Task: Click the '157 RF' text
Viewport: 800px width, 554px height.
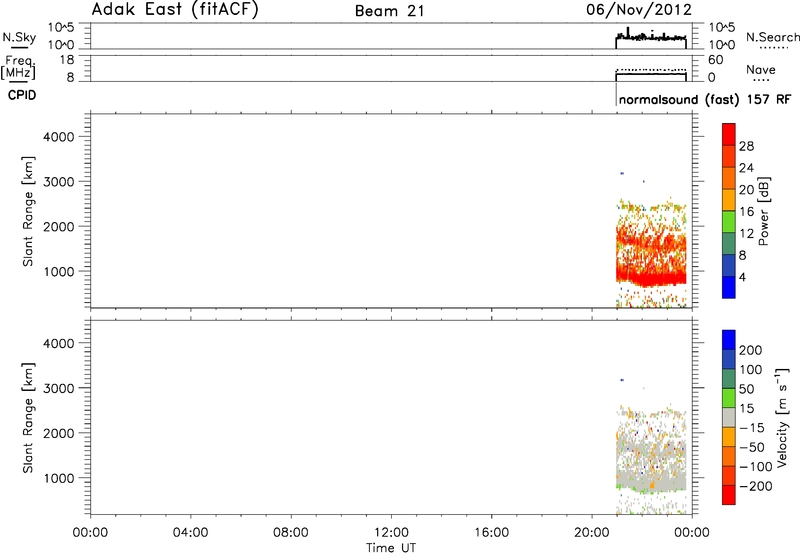Action: click(769, 99)
